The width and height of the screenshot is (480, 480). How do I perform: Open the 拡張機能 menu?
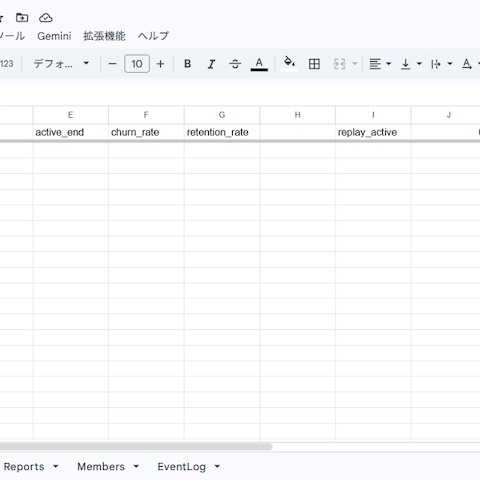pyautogui.click(x=104, y=36)
